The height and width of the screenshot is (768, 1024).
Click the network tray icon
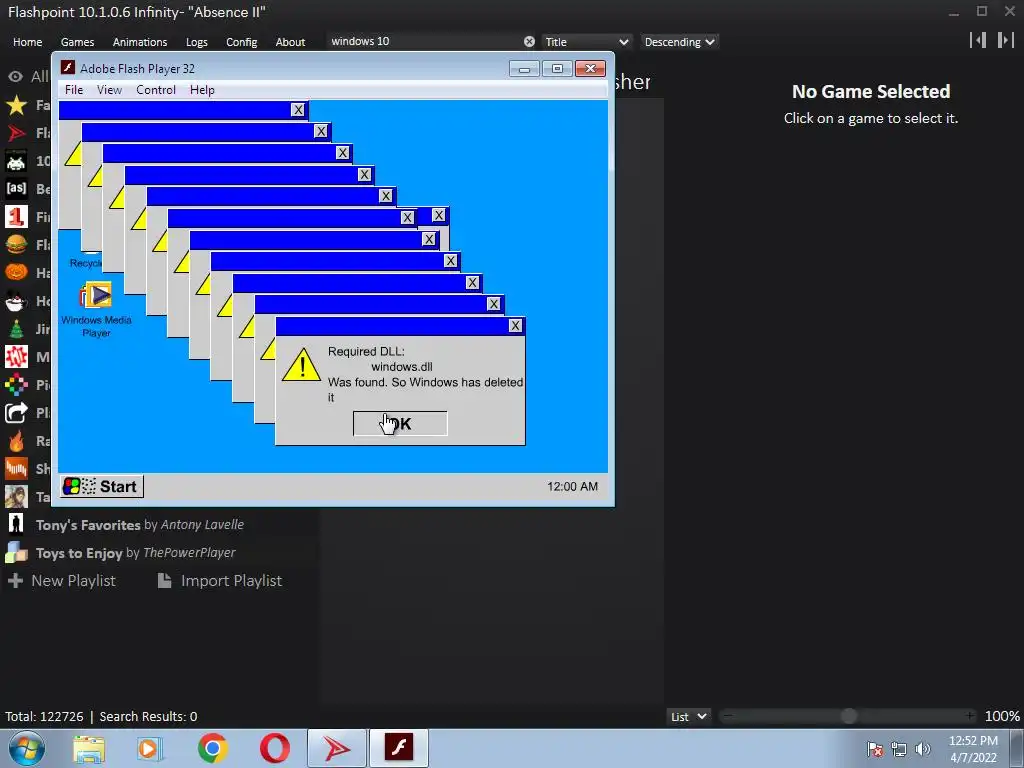[x=899, y=749]
